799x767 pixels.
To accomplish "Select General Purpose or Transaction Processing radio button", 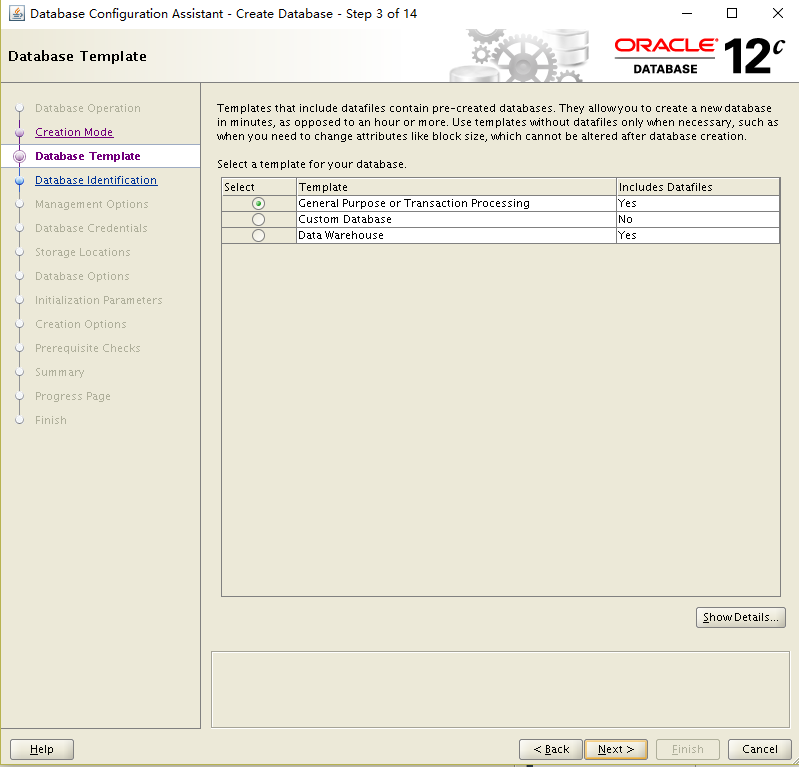I will coord(258,203).
